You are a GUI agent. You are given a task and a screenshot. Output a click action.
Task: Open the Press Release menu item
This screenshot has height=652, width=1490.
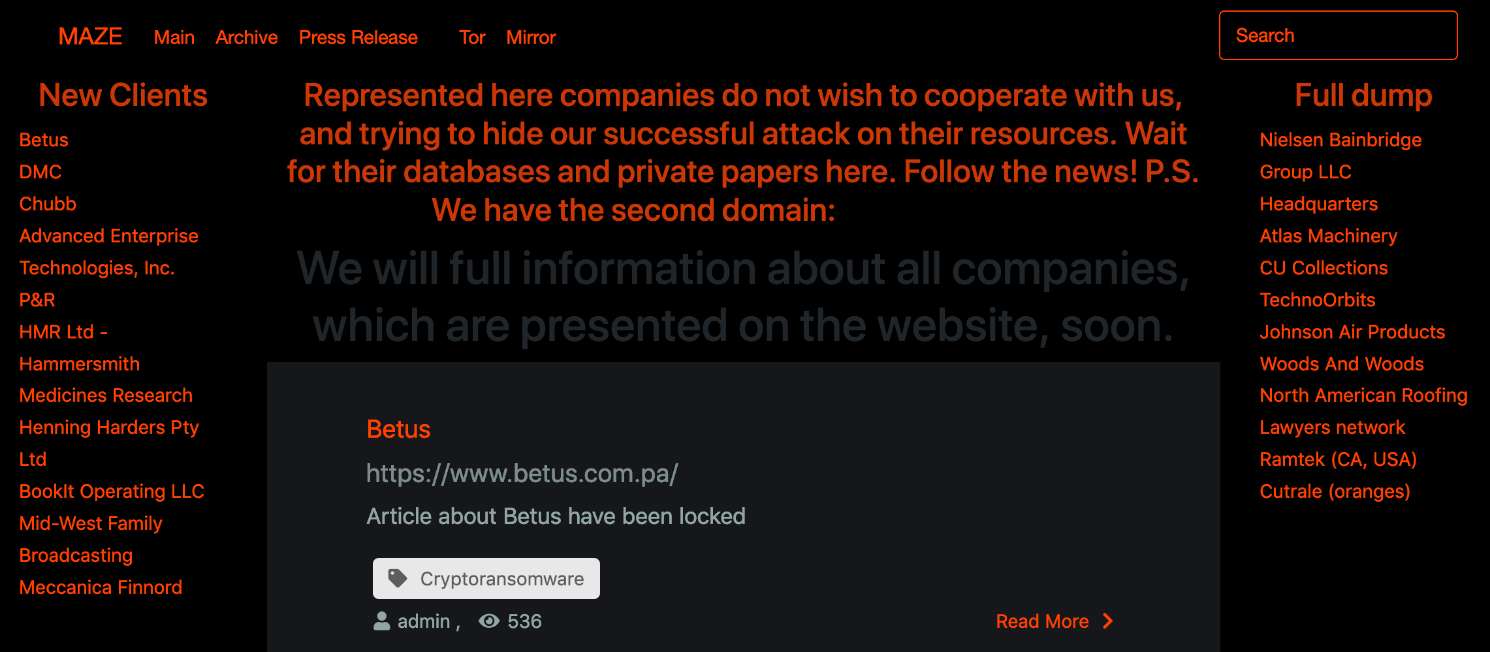[x=358, y=38]
